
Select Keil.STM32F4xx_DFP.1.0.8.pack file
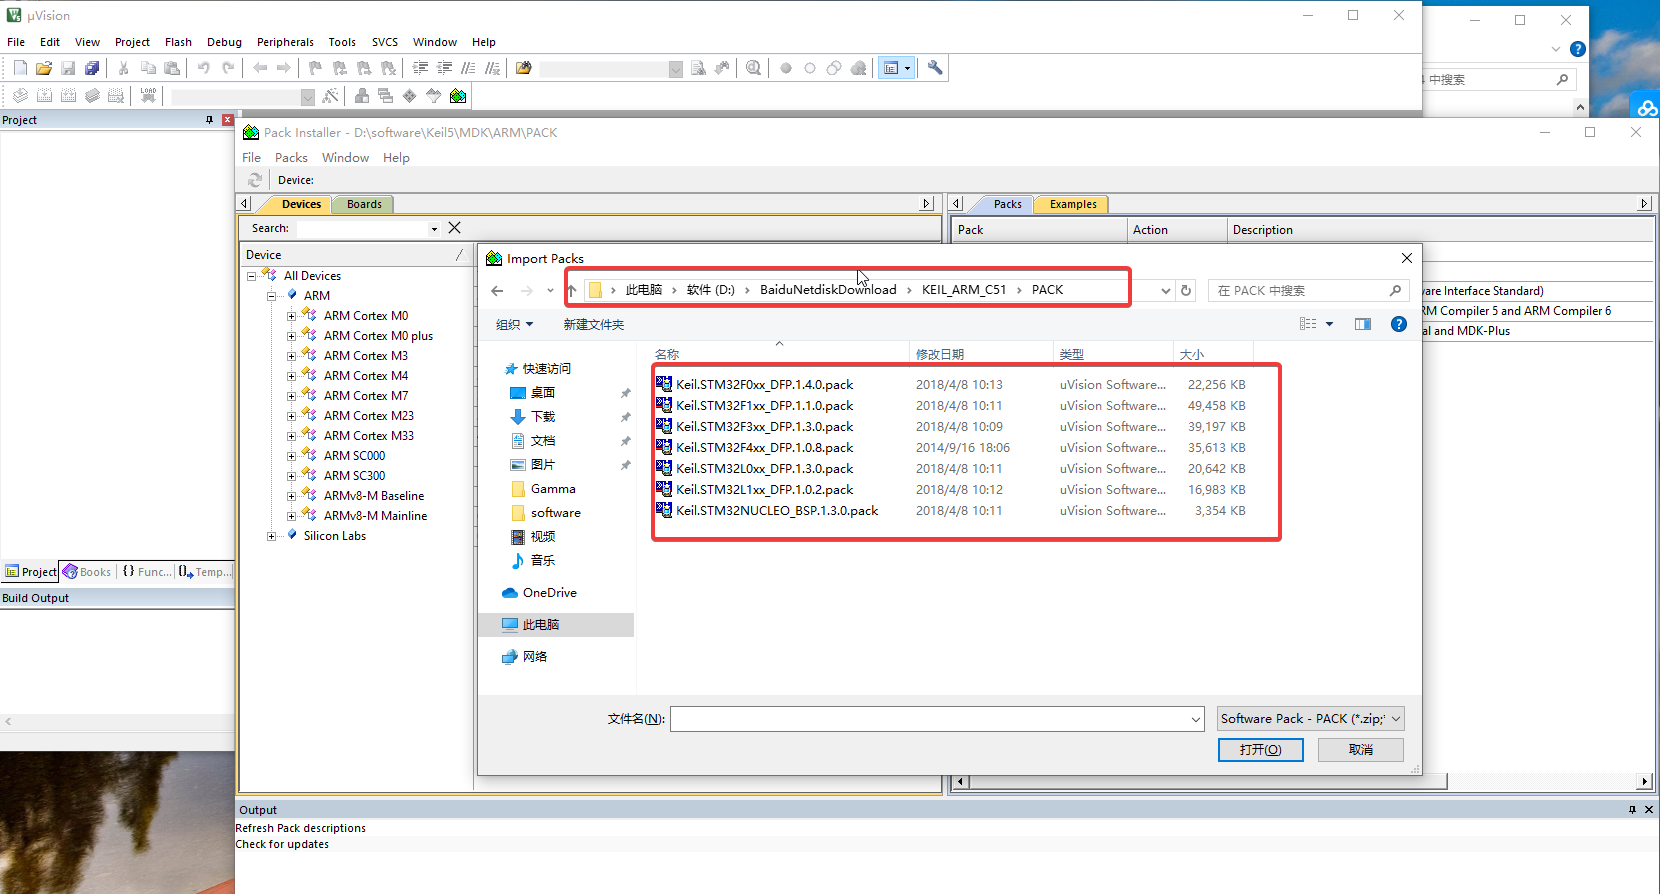[x=765, y=448]
